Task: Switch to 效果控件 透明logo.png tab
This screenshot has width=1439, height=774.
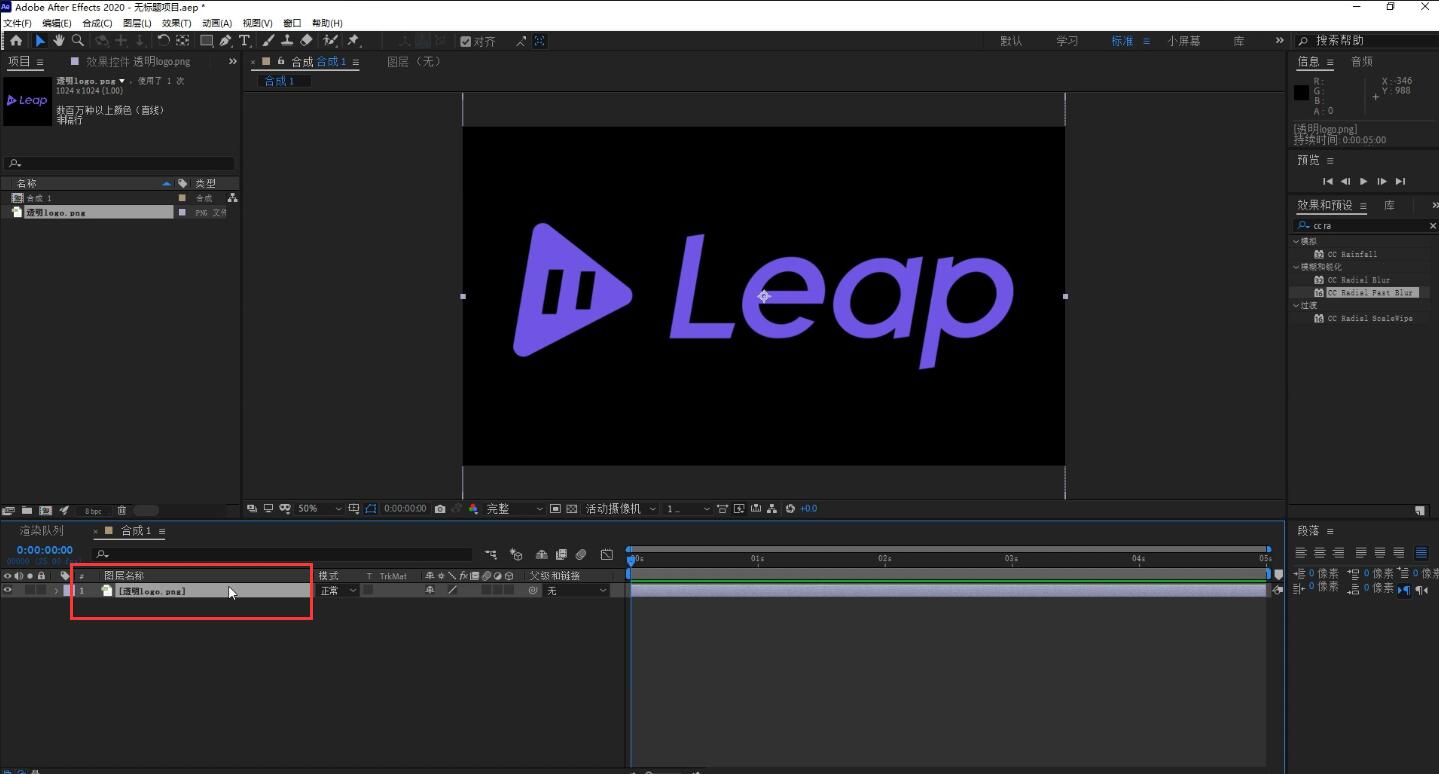Action: tap(138, 62)
